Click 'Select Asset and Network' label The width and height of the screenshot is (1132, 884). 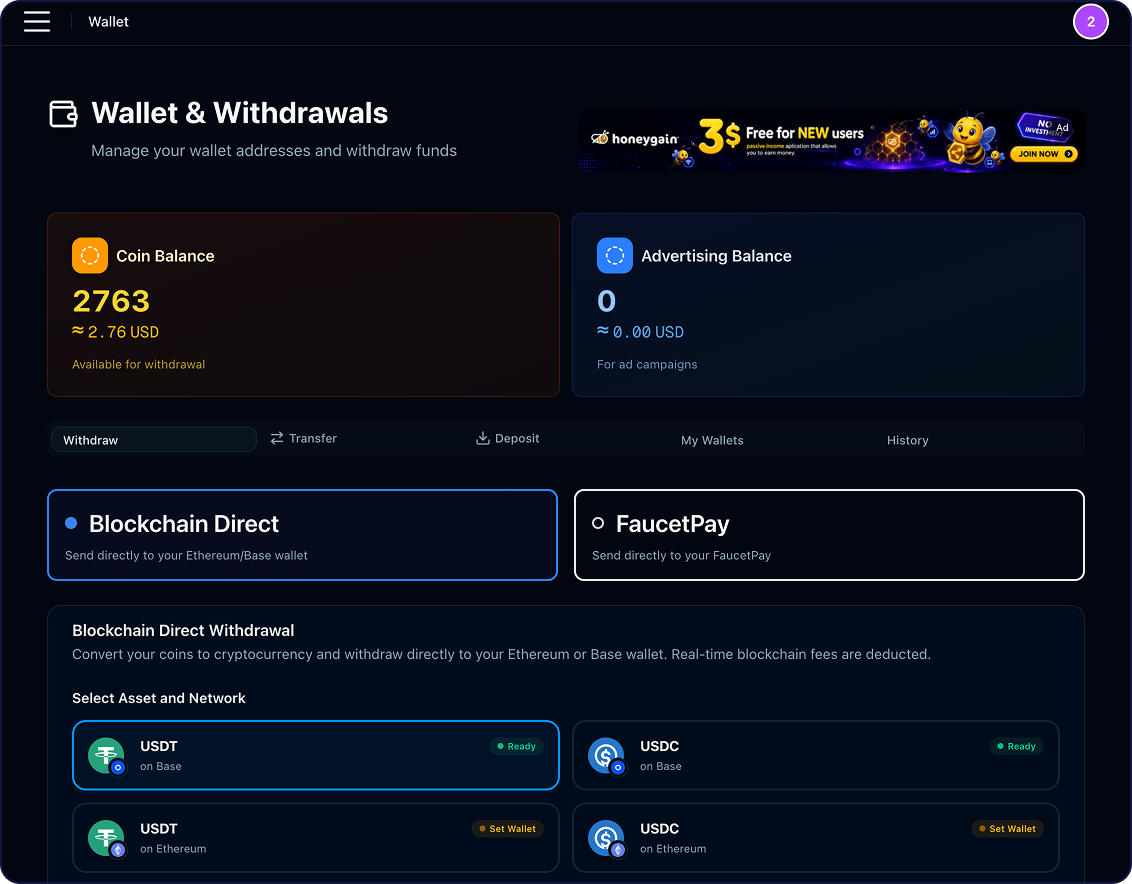pyautogui.click(x=159, y=698)
